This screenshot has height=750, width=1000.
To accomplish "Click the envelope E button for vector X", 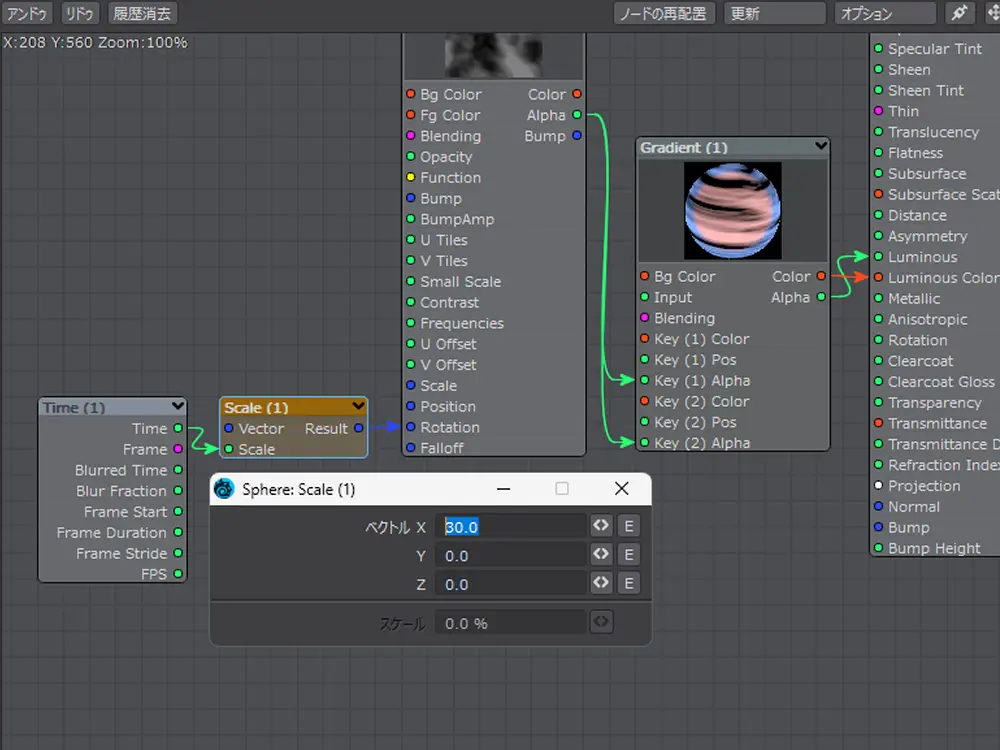I will (x=629, y=526).
